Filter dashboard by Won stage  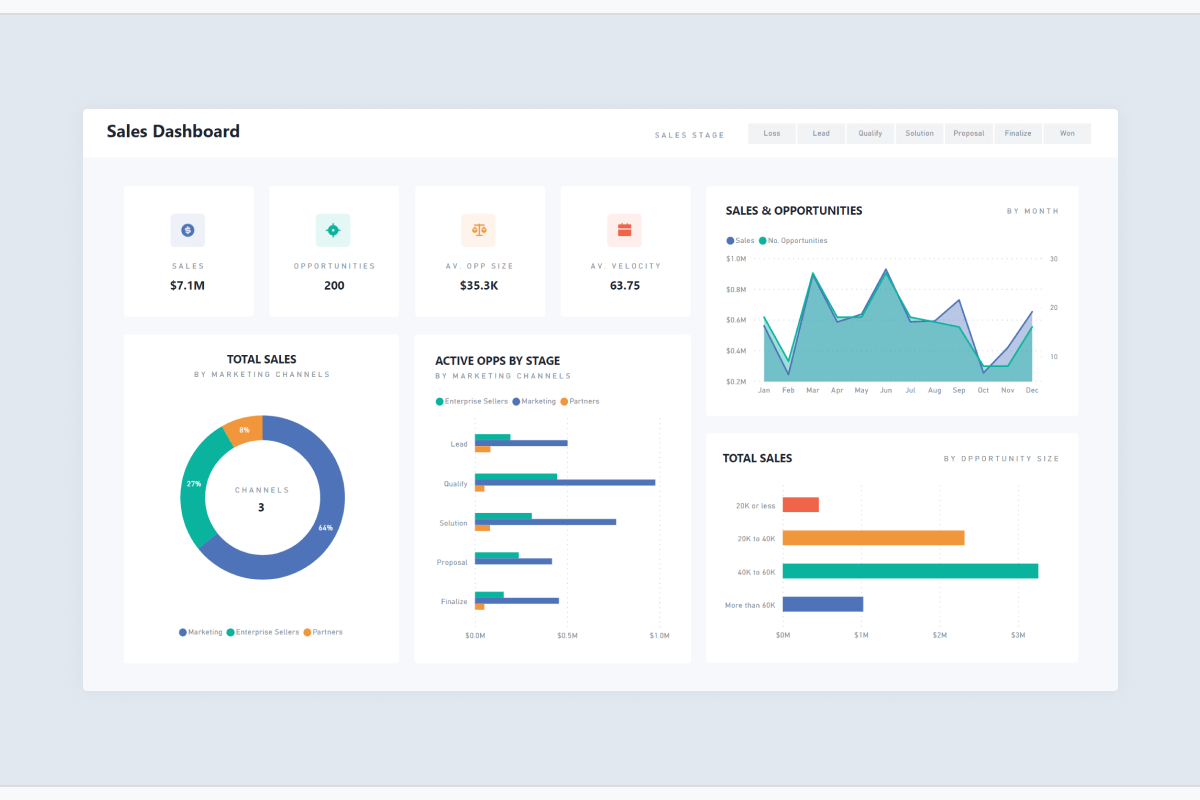pyautogui.click(x=1067, y=134)
